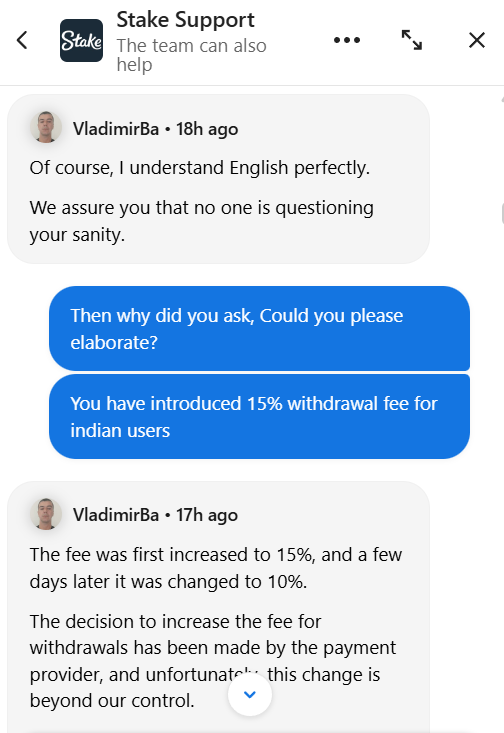Click the chat scrollbar on the right edge

click(502, 214)
